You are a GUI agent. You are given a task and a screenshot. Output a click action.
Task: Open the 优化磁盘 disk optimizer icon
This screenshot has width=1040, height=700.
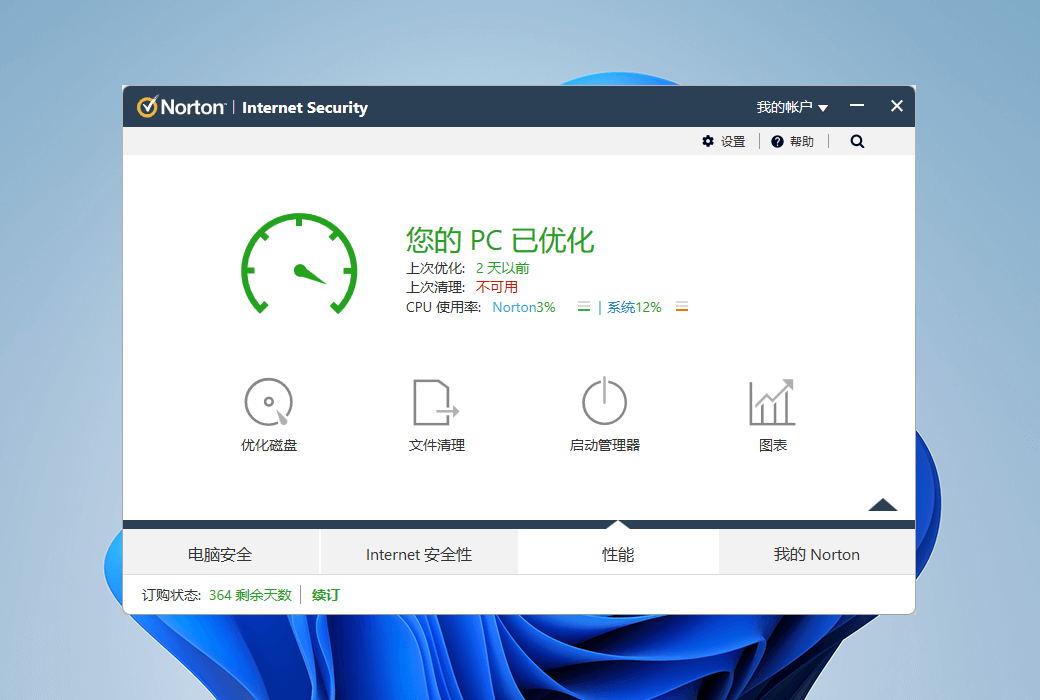tap(269, 401)
